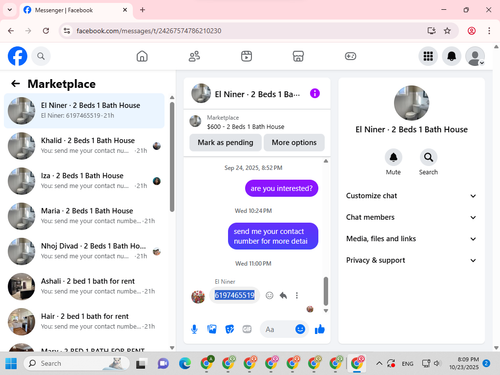Open Microsoft Edge from taskbar
Viewport: 500px width, 375px height.
185,363
